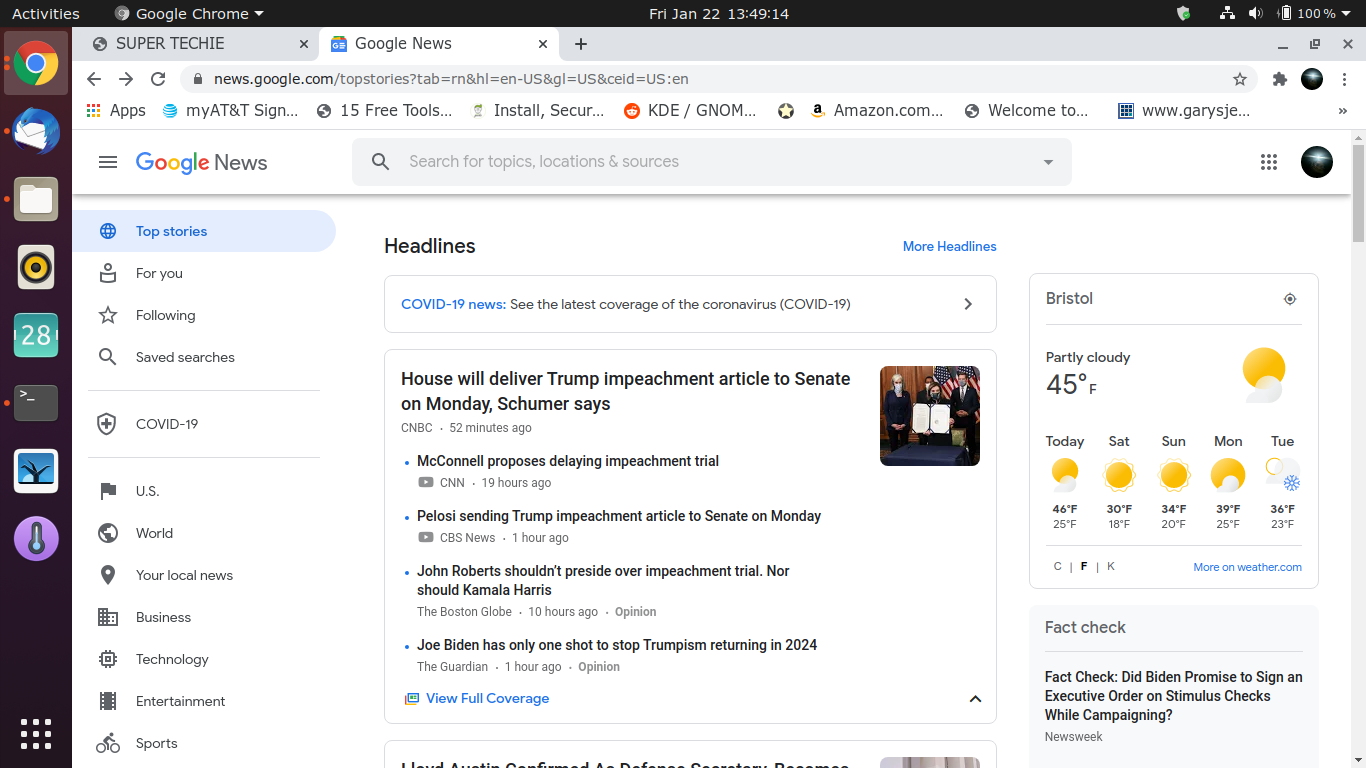Click the Chrome profile avatar in toolbar
1366x768 pixels.
(x=1312, y=79)
